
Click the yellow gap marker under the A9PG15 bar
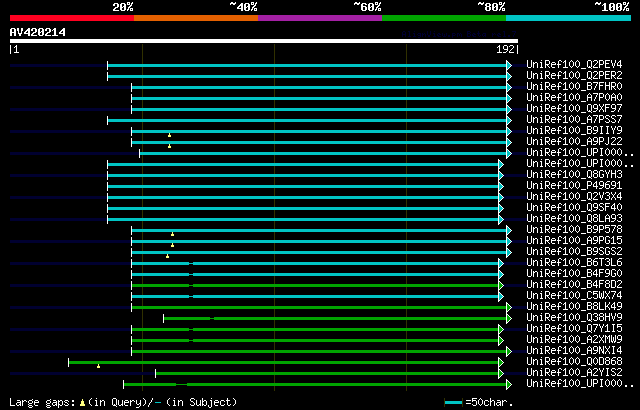[x=173, y=245]
